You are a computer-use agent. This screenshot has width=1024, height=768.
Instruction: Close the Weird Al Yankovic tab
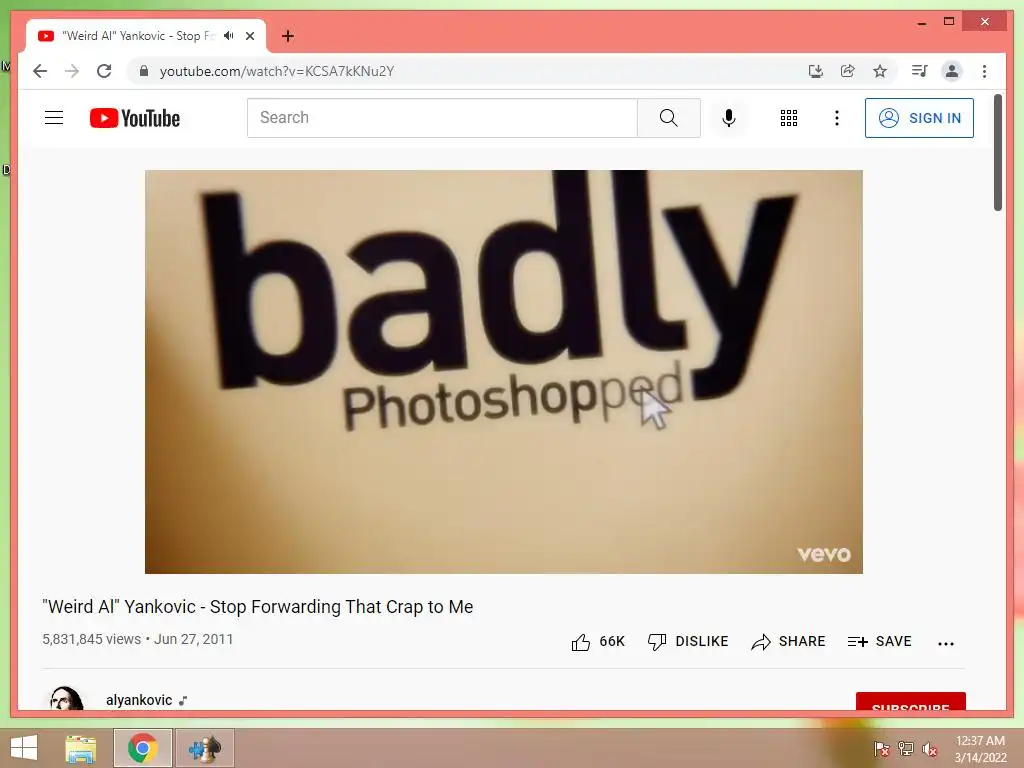pyautogui.click(x=250, y=36)
